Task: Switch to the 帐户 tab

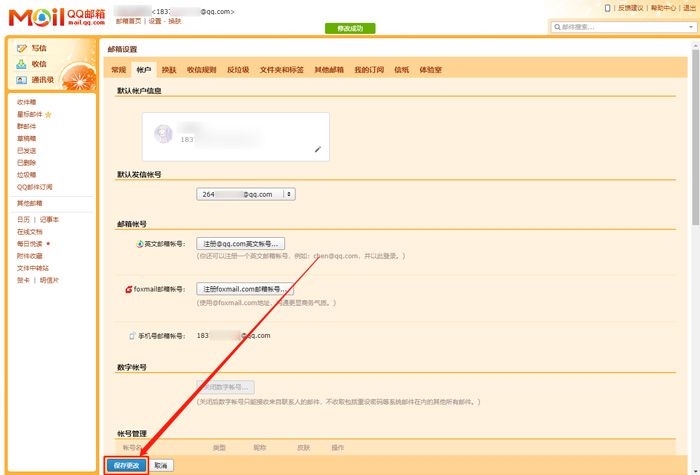Action: [x=144, y=70]
